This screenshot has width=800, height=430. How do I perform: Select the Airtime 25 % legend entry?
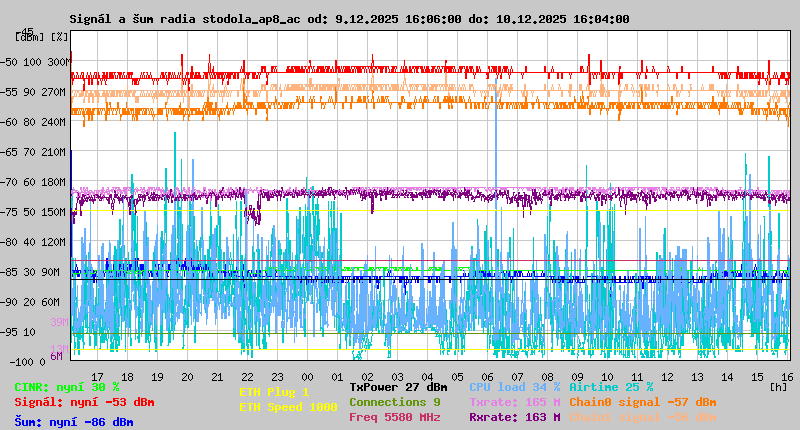[x=611, y=386]
